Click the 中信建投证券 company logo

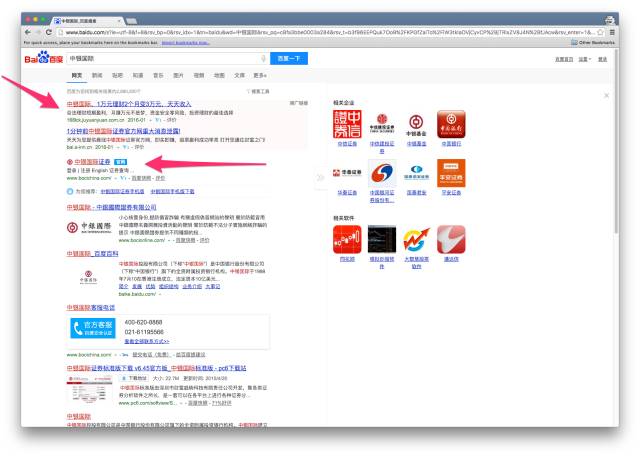[382, 124]
